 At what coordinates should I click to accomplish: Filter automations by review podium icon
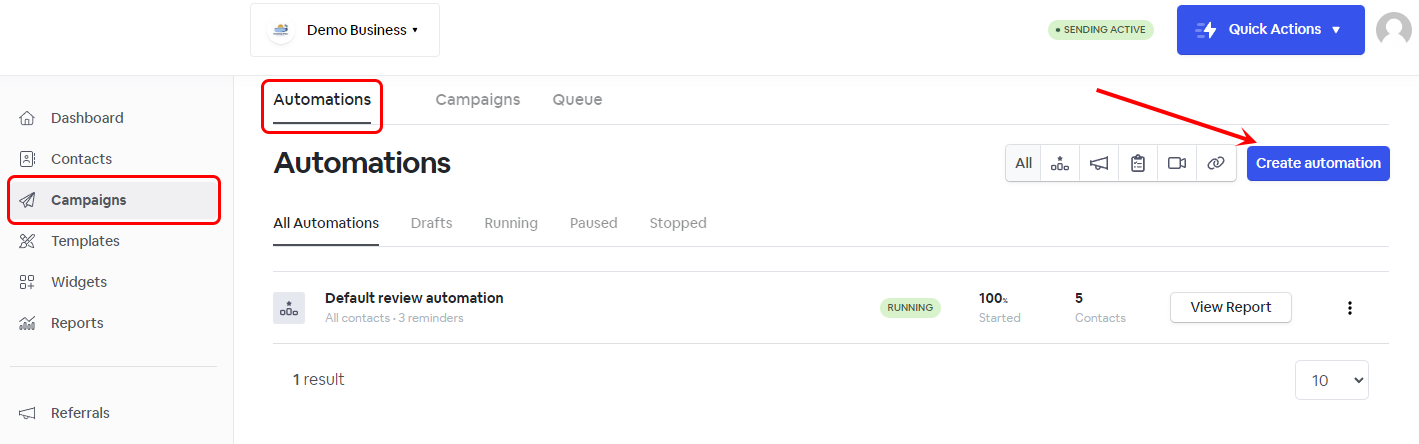click(x=1060, y=163)
